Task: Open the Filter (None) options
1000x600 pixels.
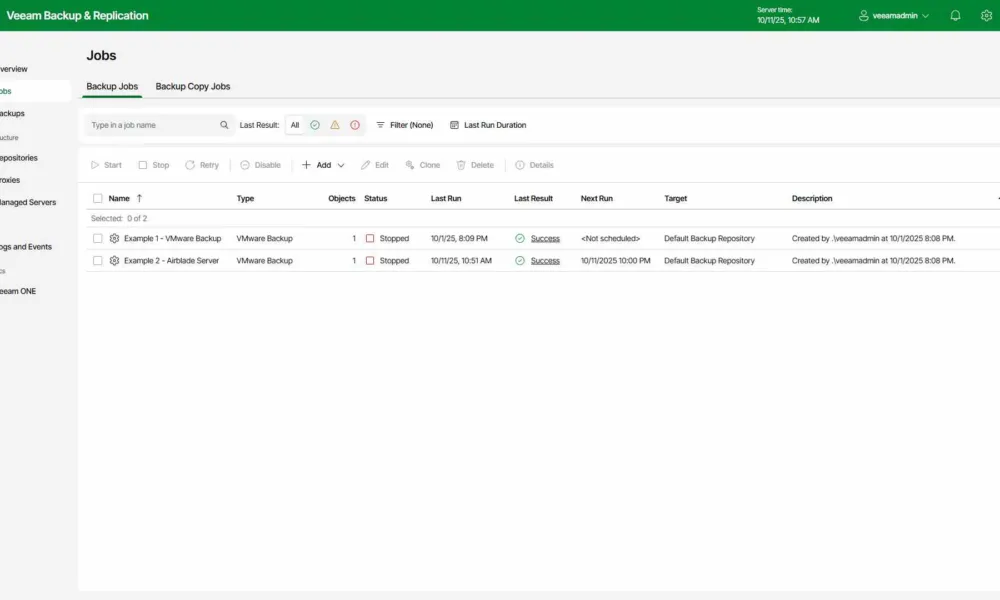Action: tap(404, 125)
